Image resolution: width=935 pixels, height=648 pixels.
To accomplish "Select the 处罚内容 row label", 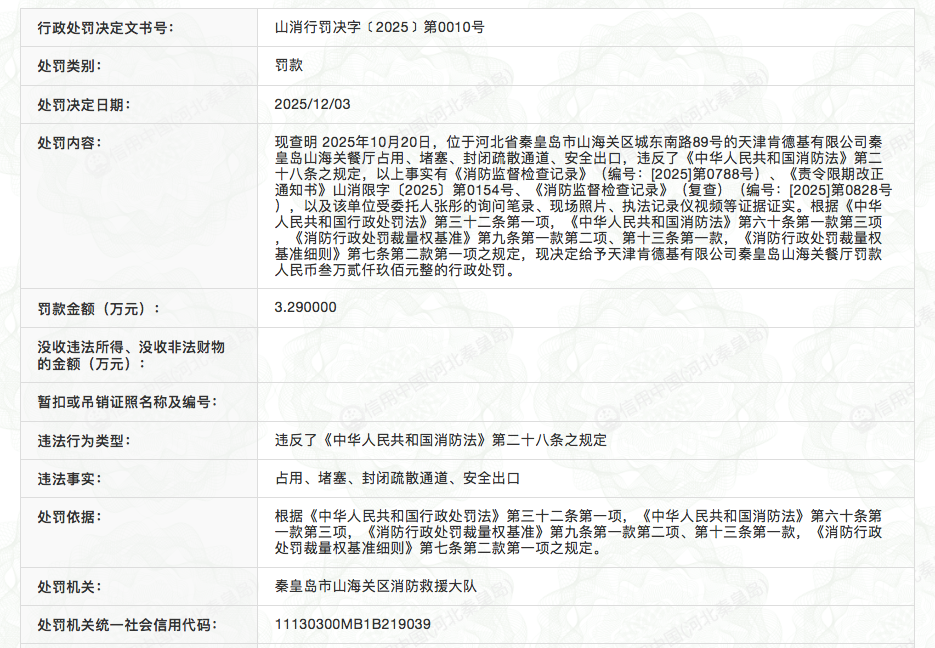I will point(70,142).
